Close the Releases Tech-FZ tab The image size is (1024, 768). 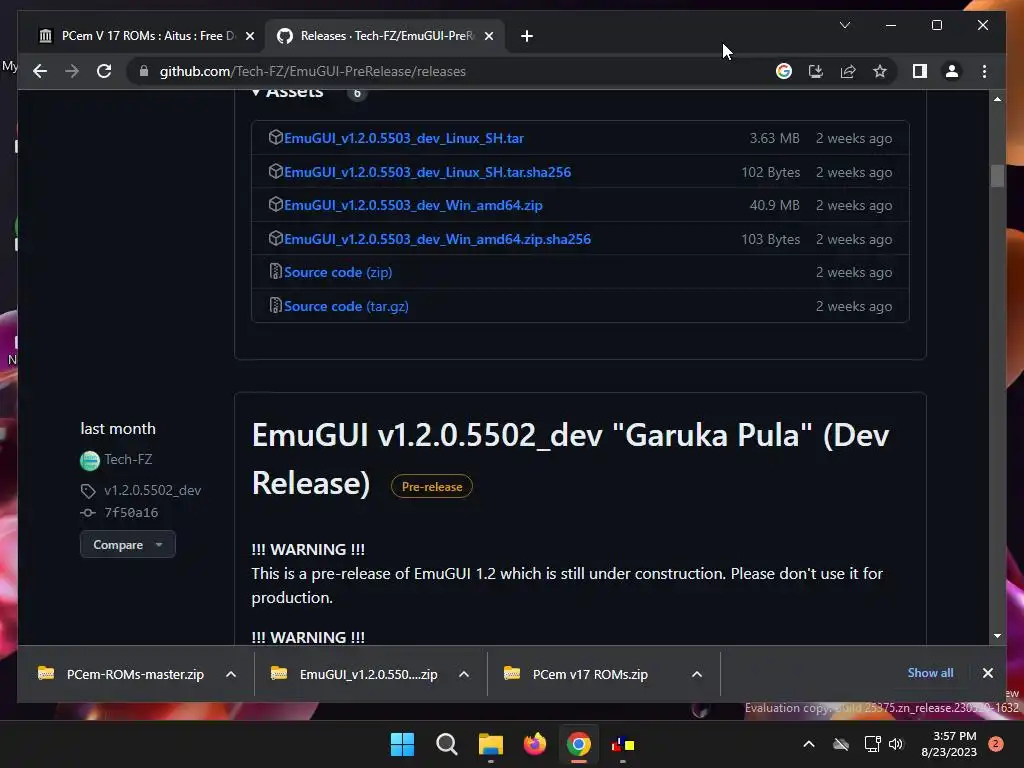pyautogui.click(x=488, y=36)
